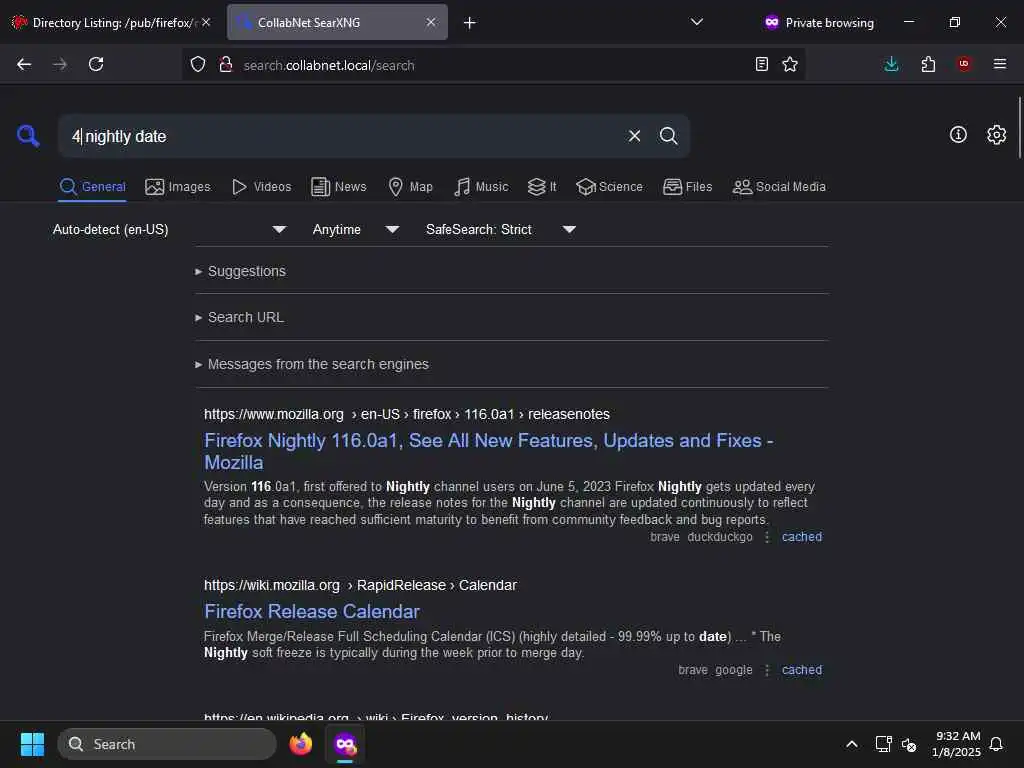Click the address bar URL text

point(328,65)
